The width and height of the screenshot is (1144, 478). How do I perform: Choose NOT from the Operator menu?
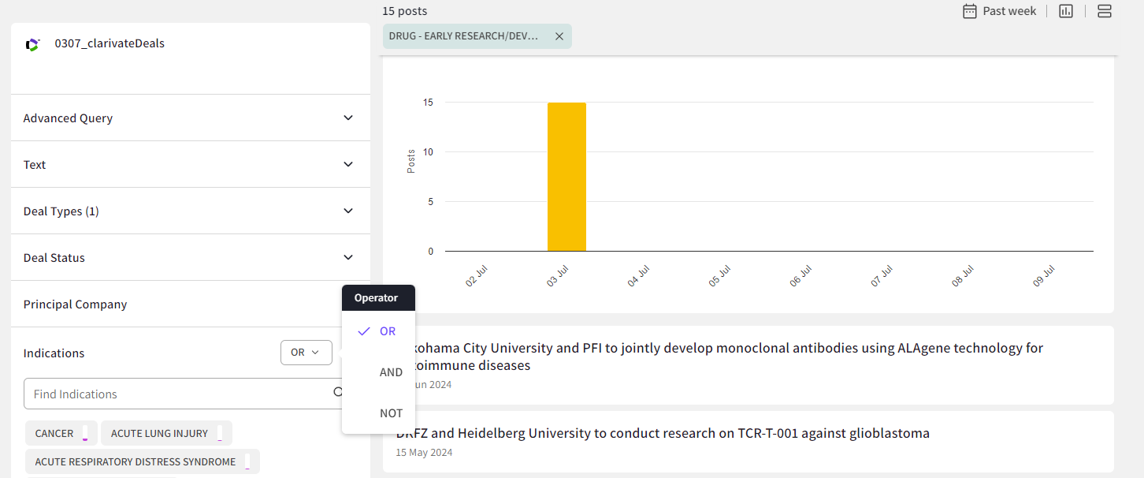coord(391,413)
